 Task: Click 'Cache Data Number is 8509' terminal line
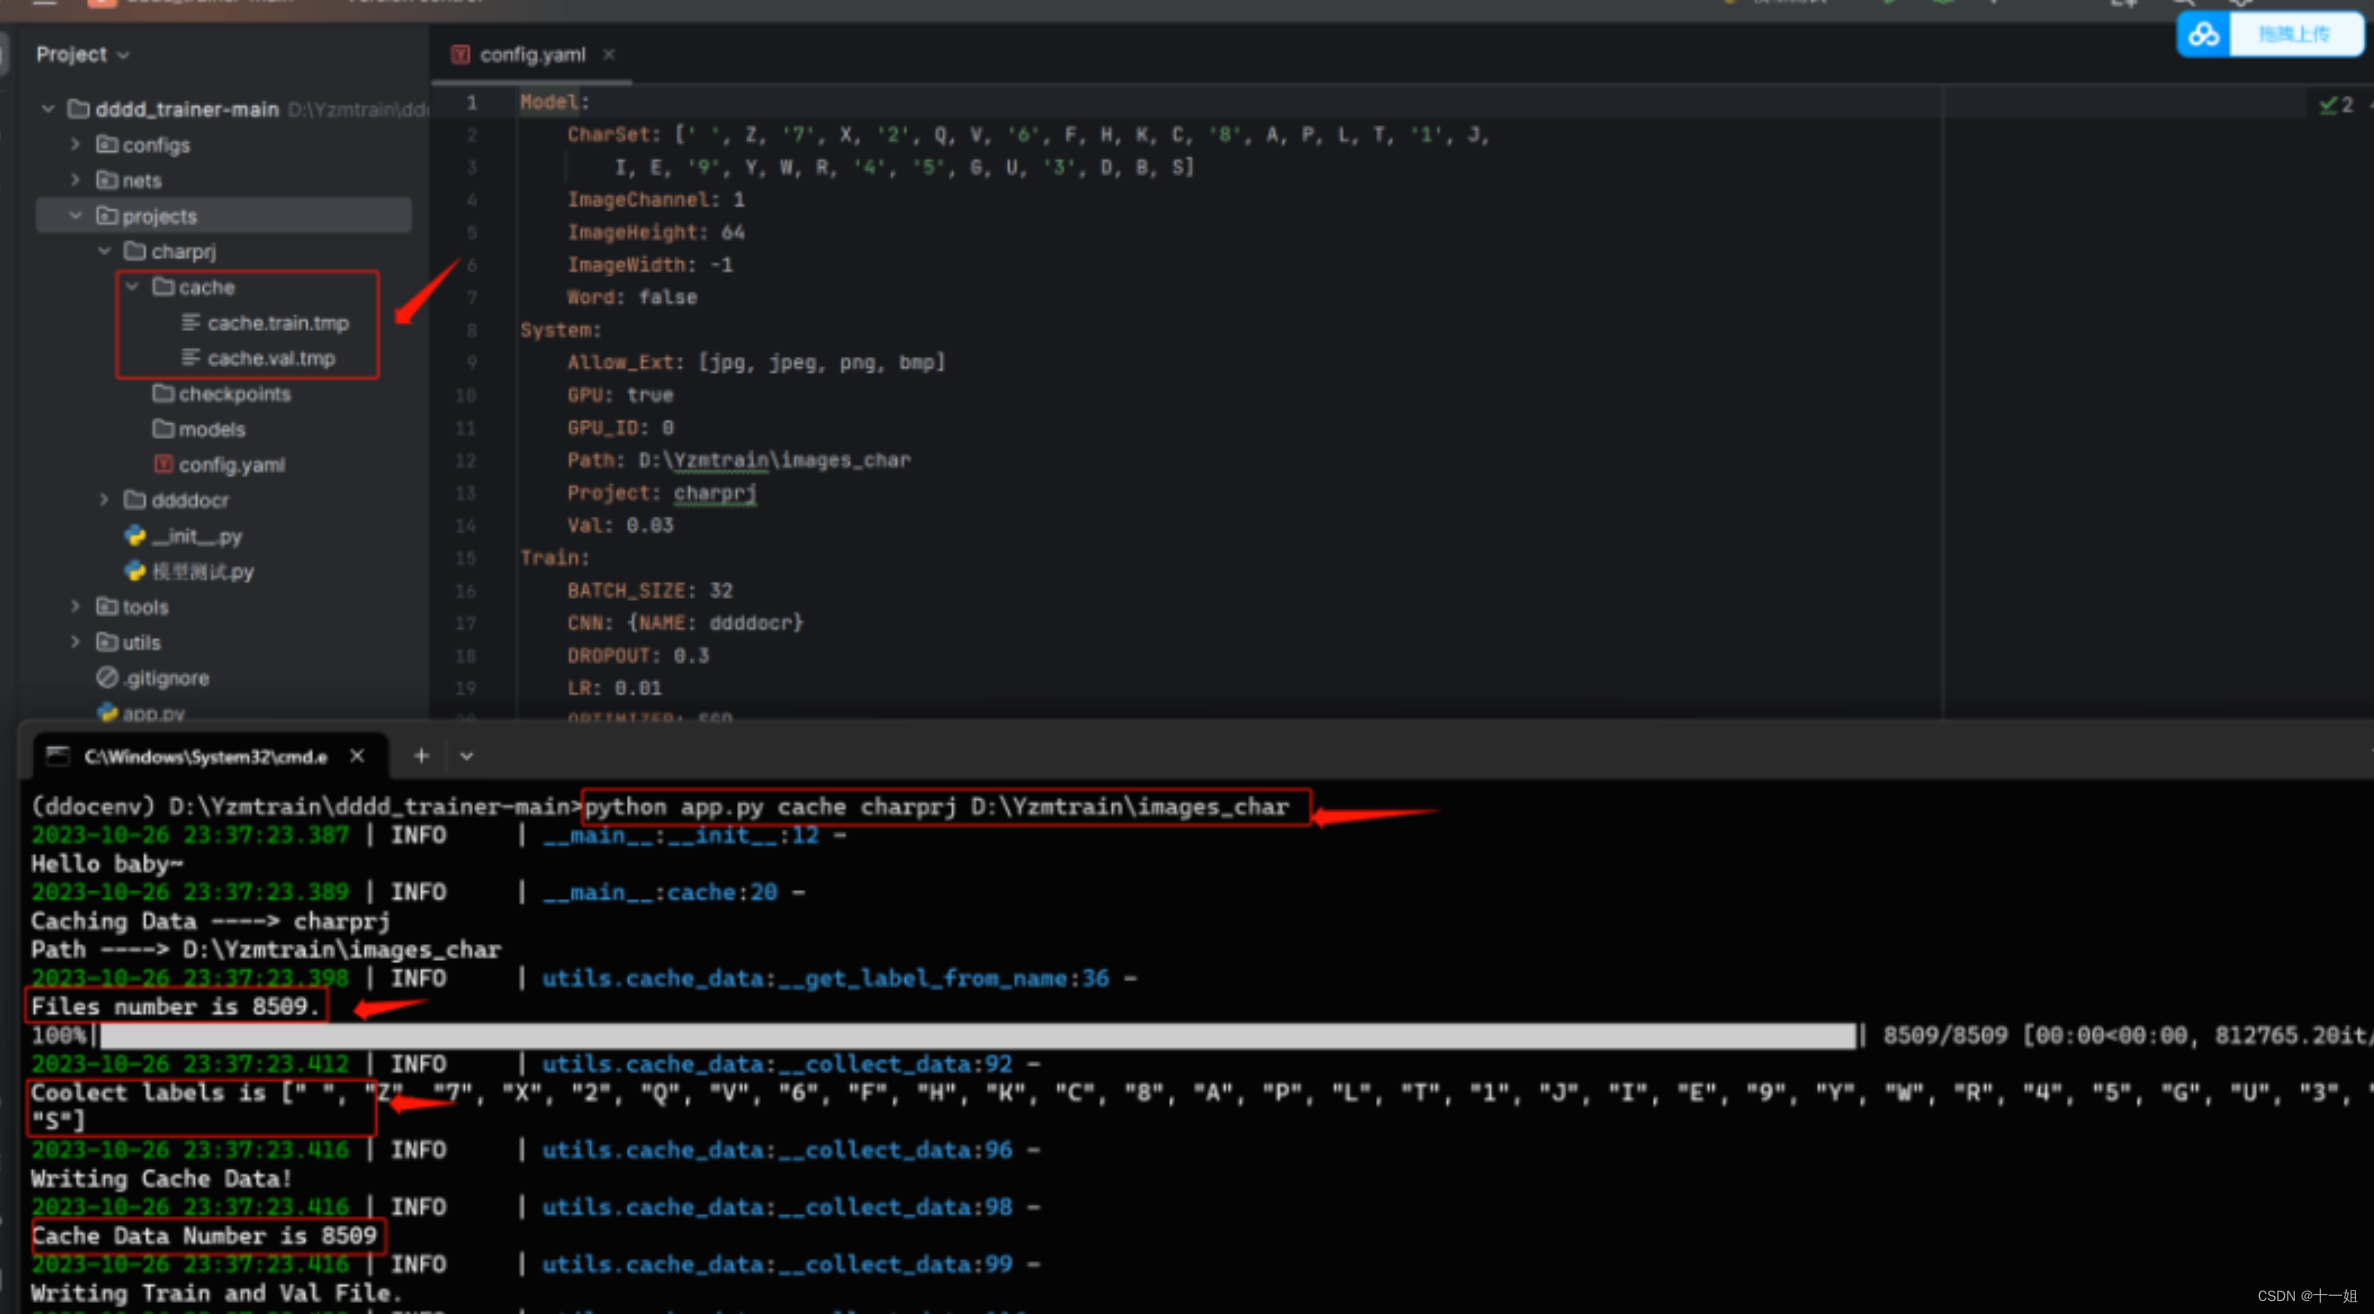pyautogui.click(x=204, y=1235)
